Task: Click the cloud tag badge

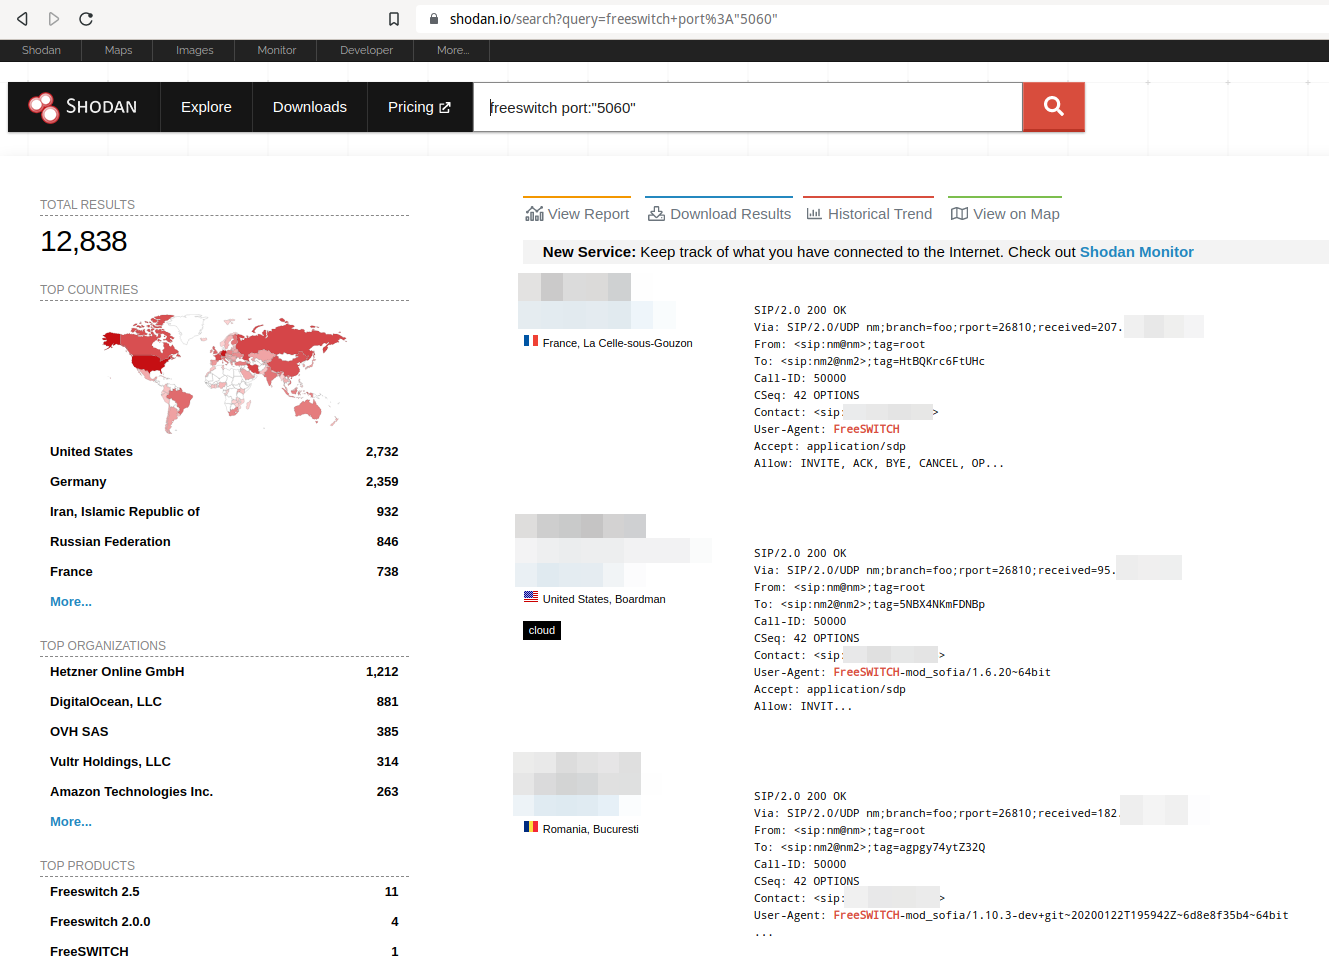Action: (542, 630)
